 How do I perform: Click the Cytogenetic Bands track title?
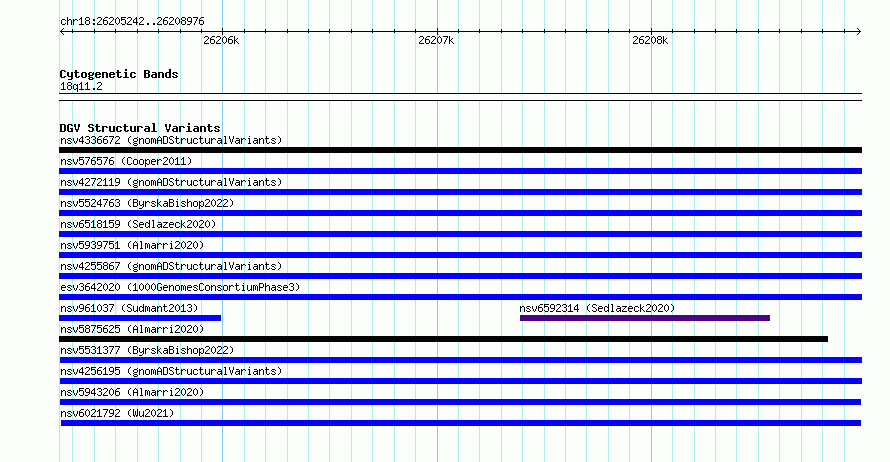point(119,74)
